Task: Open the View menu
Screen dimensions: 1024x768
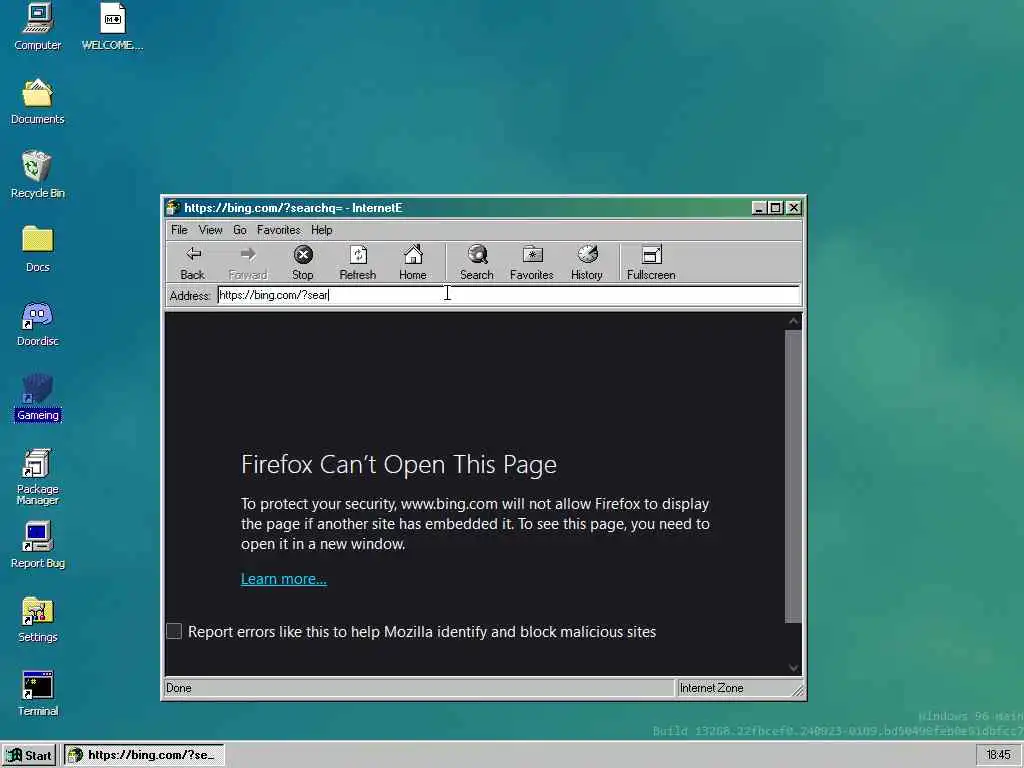Action: coord(210,230)
